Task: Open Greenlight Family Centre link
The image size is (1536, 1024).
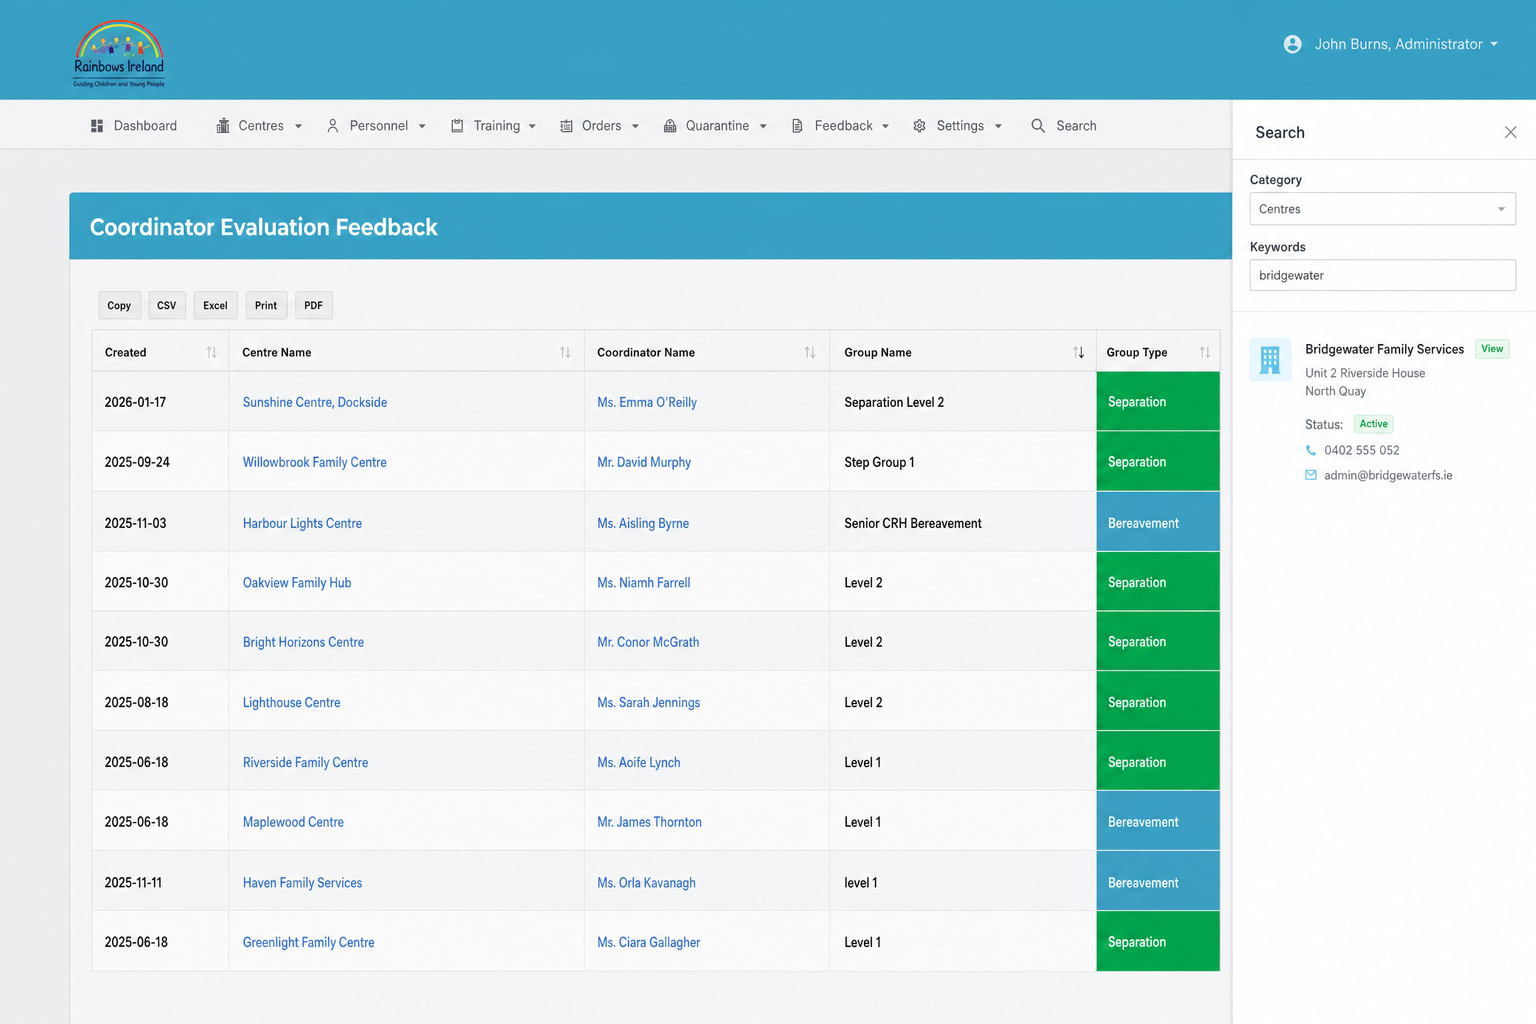Action: [x=309, y=942]
